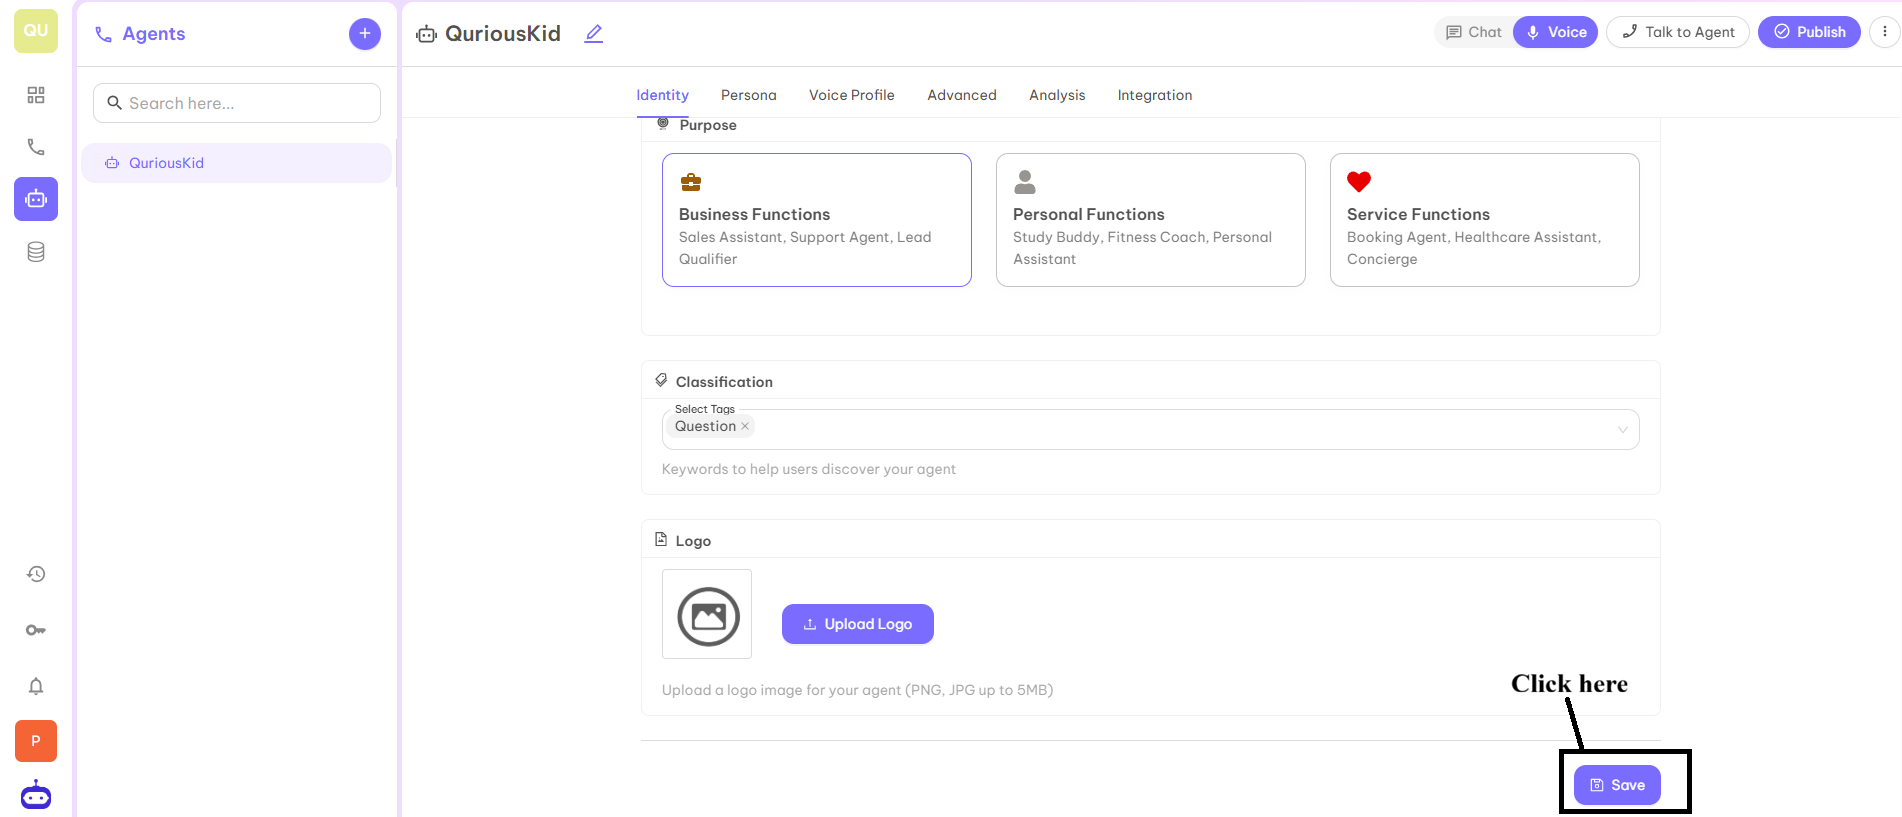Click the Upload Logo button
The image size is (1902, 817).
tap(858, 624)
